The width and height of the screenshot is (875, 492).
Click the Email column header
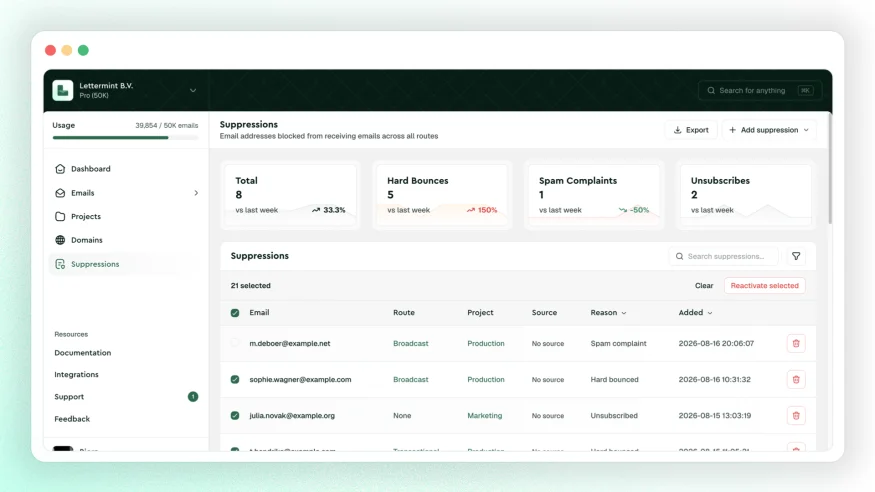coord(259,313)
